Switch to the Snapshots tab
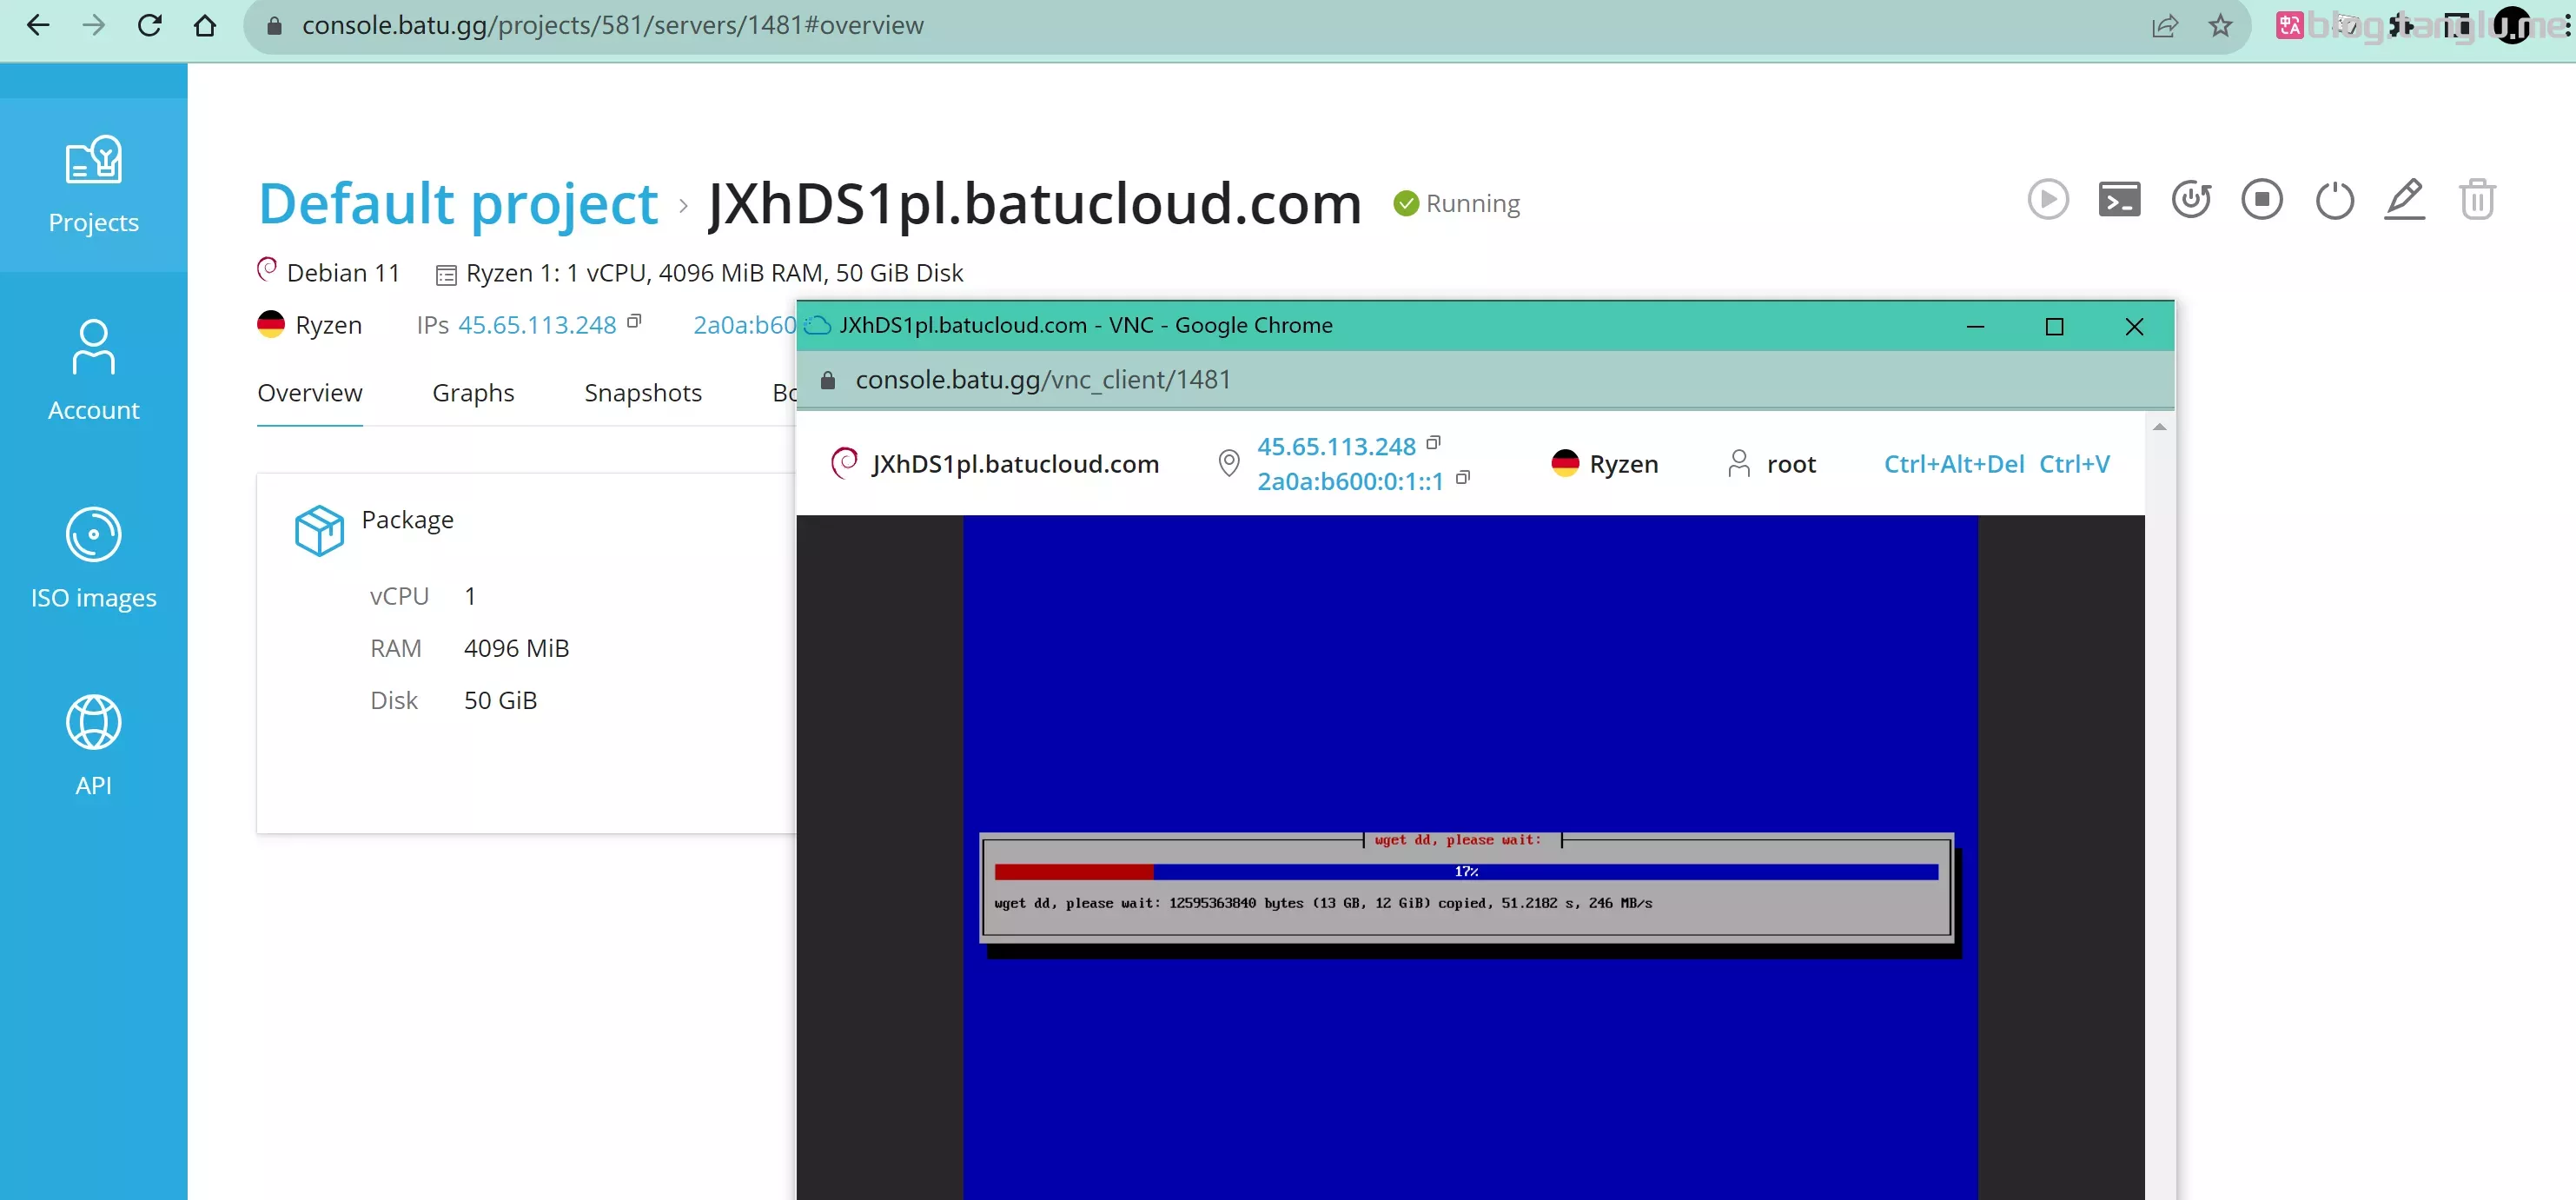Viewport: 2576px width, 1200px height. 643,393
